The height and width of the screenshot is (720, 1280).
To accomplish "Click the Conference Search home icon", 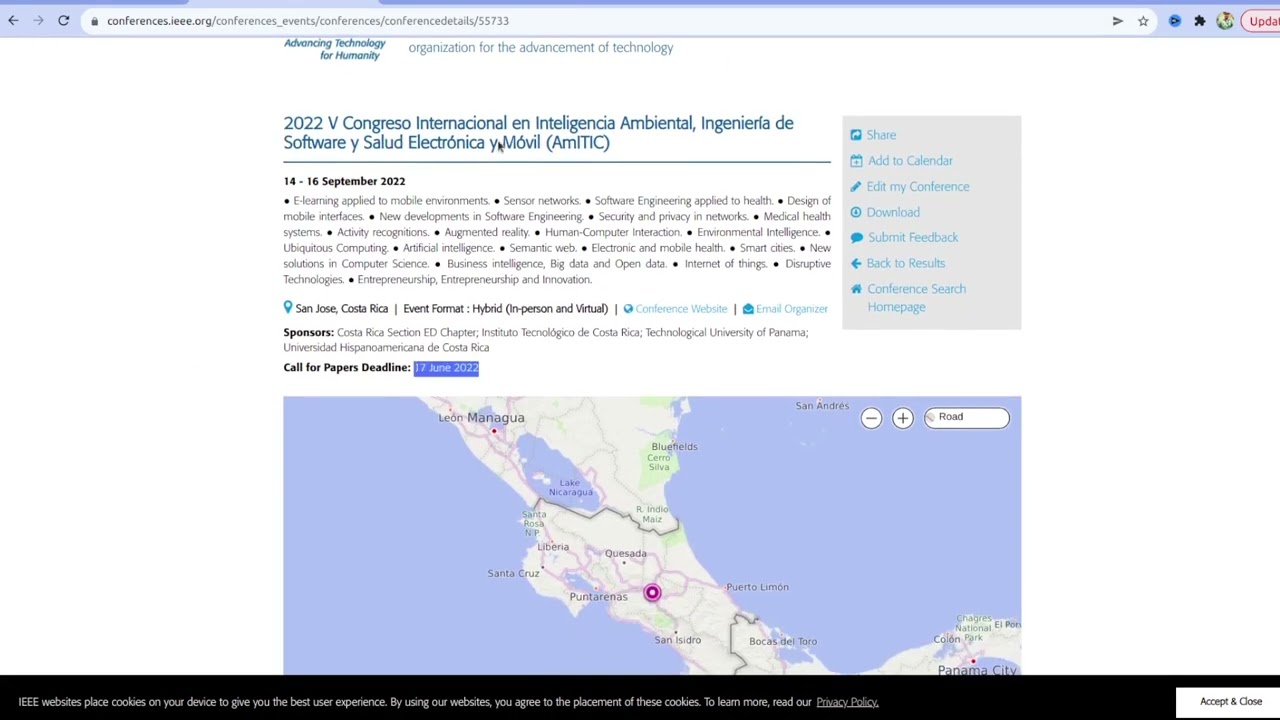I will tap(856, 289).
